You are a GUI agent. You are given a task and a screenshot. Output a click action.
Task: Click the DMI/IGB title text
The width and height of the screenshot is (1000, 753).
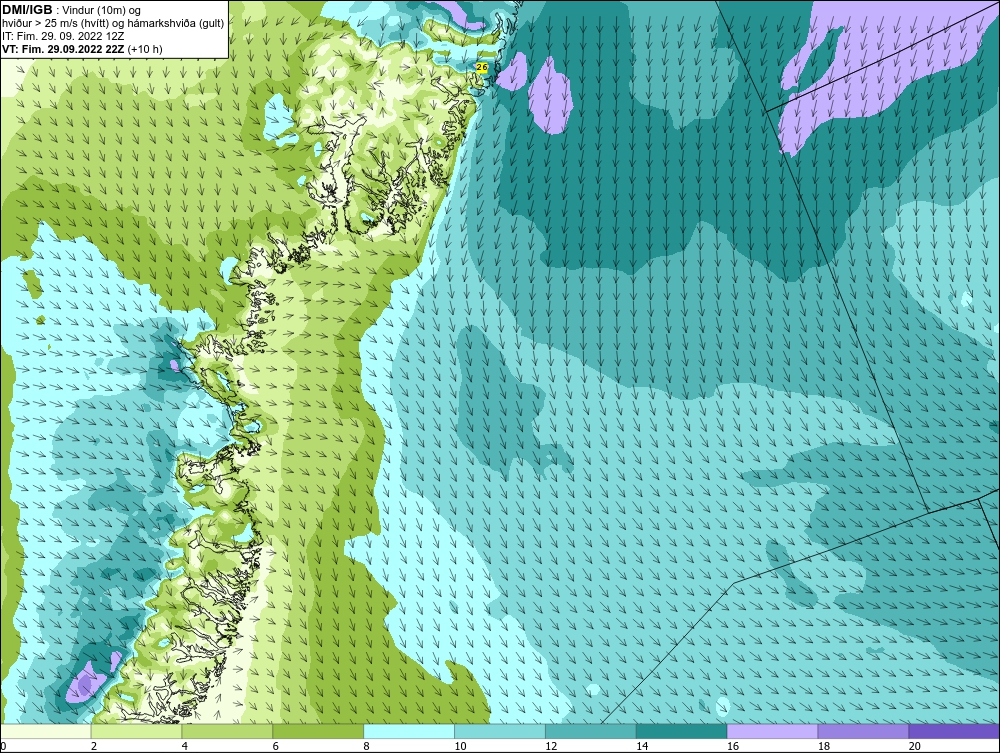(27, 10)
